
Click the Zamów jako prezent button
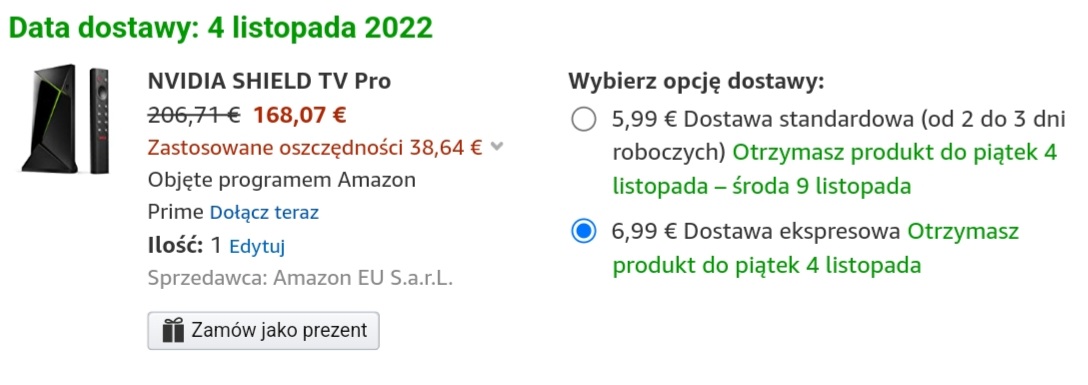(264, 331)
